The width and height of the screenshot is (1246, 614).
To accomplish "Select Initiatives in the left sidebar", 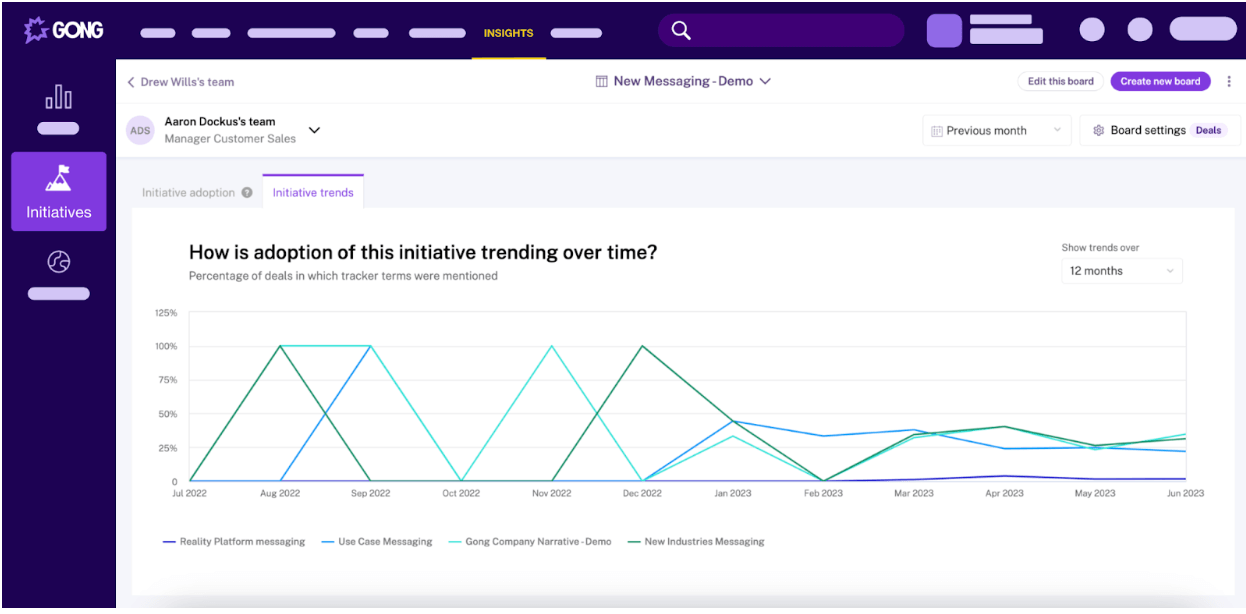I will pos(58,191).
